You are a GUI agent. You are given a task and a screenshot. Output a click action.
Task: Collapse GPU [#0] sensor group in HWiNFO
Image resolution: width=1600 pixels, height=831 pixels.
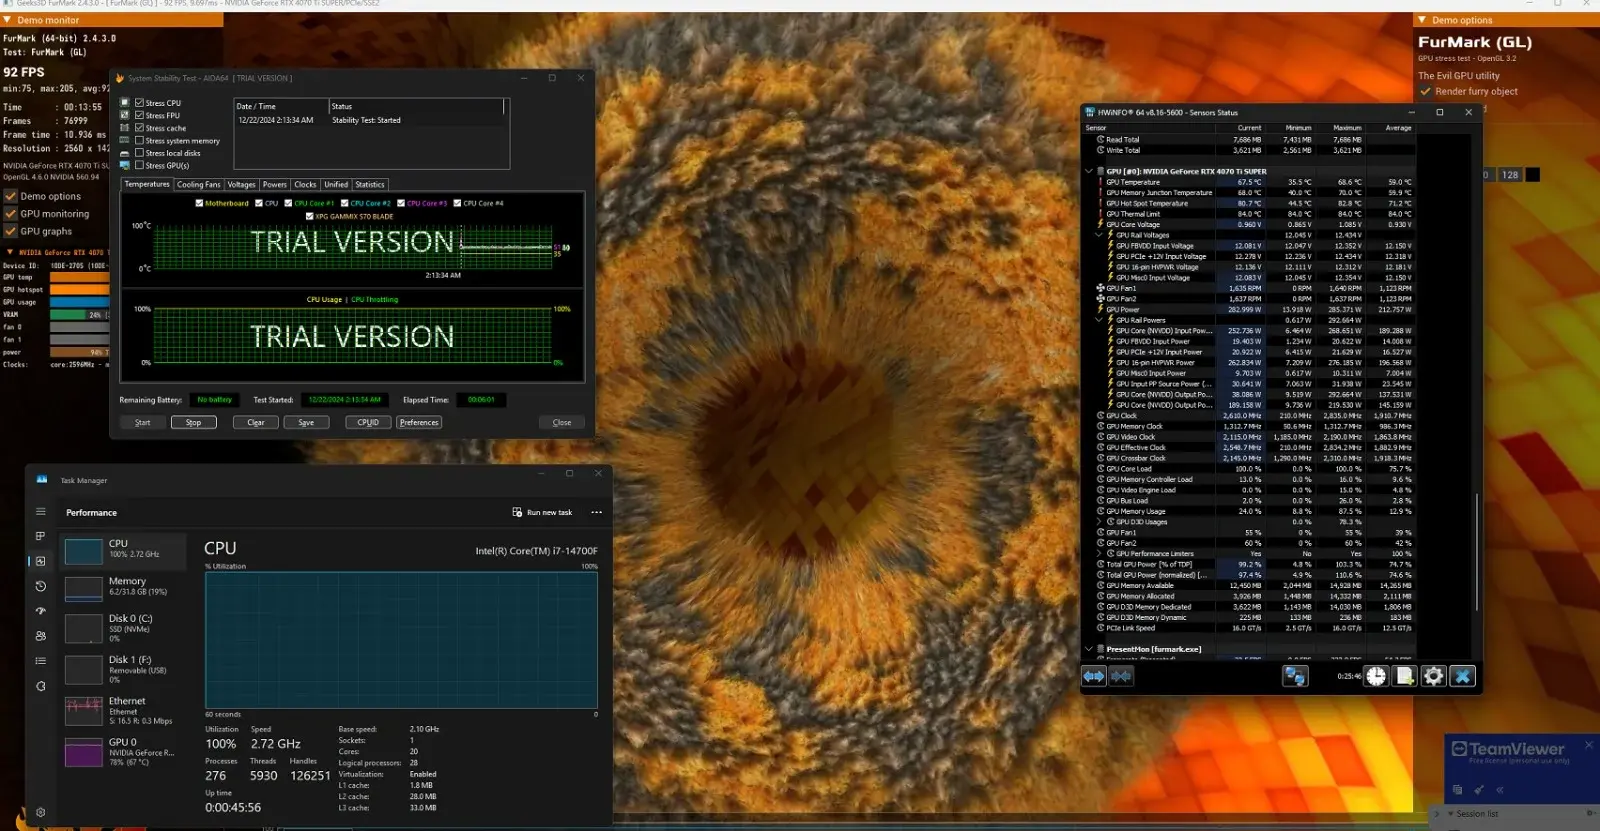tap(1089, 171)
